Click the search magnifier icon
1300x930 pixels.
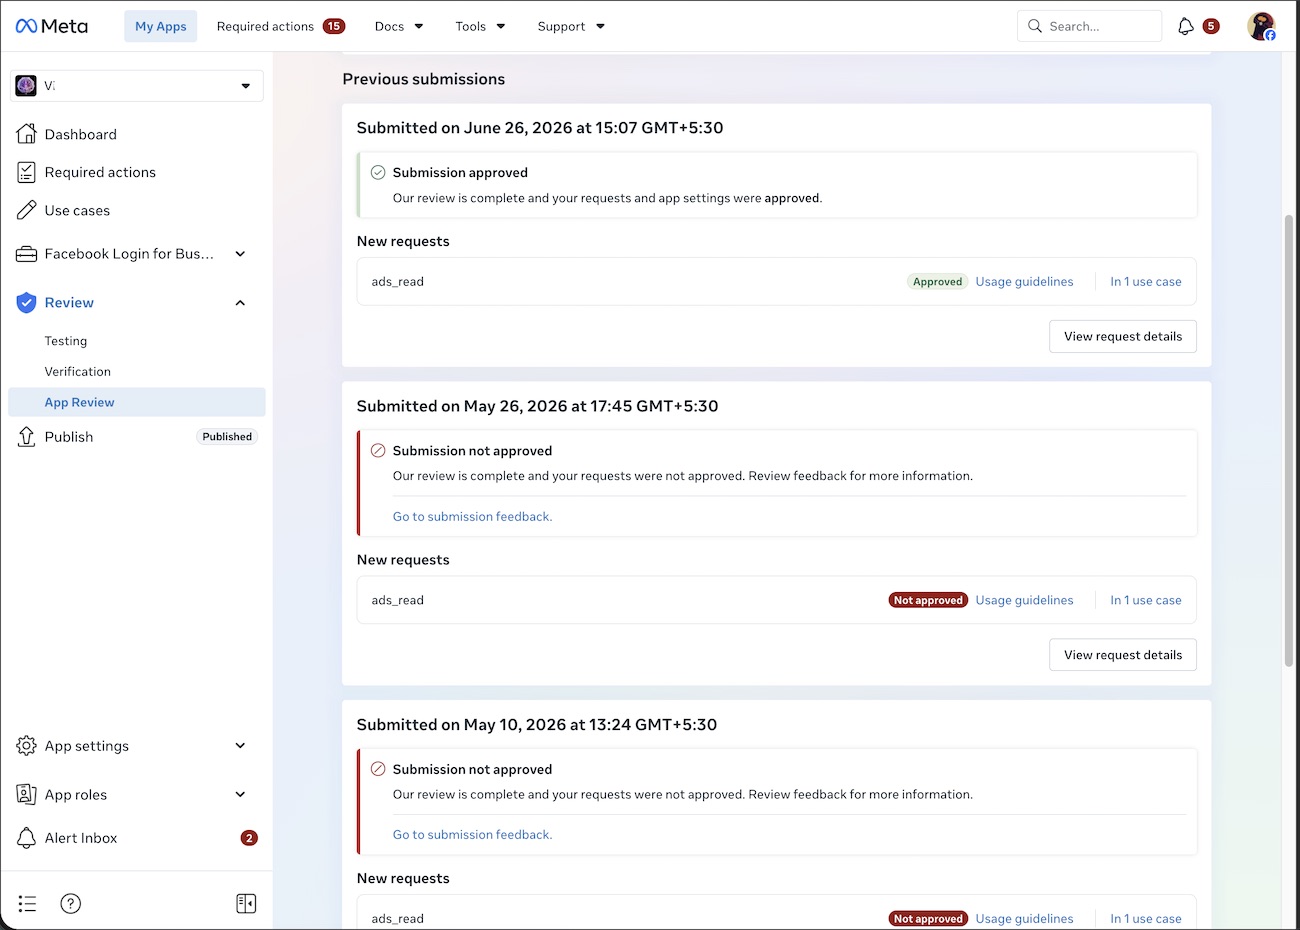pyautogui.click(x=1035, y=26)
